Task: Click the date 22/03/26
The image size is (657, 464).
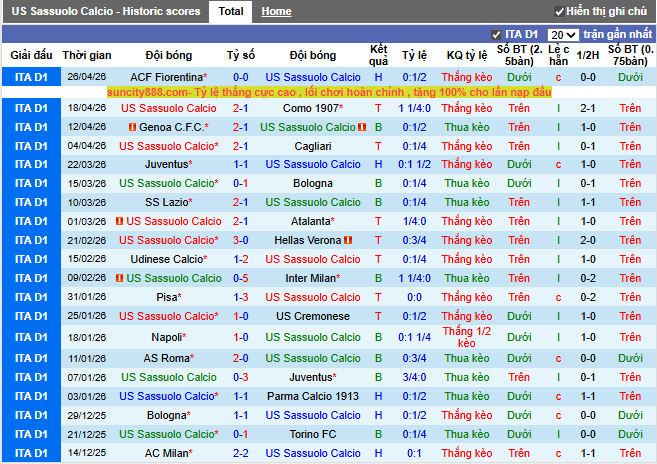Action: tap(87, 164)
